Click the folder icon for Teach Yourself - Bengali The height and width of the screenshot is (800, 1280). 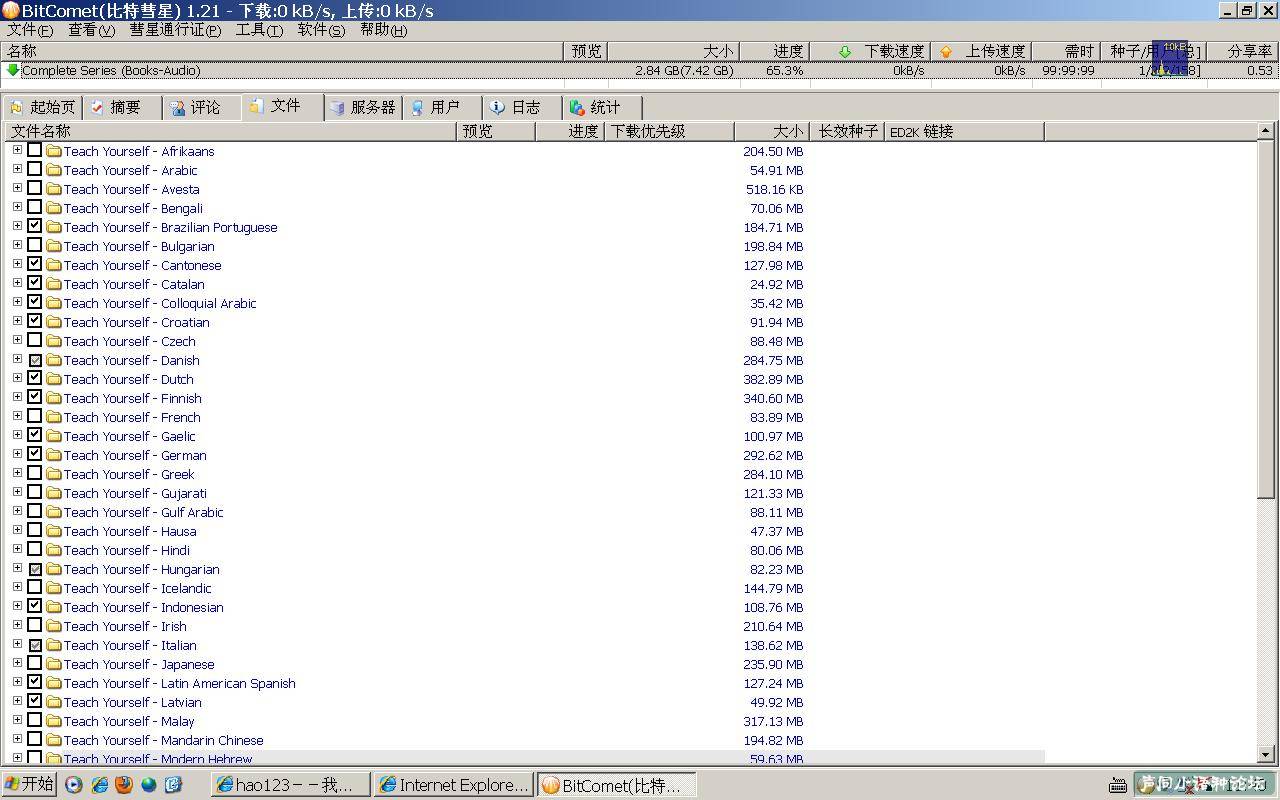click(x=54, y=208)
